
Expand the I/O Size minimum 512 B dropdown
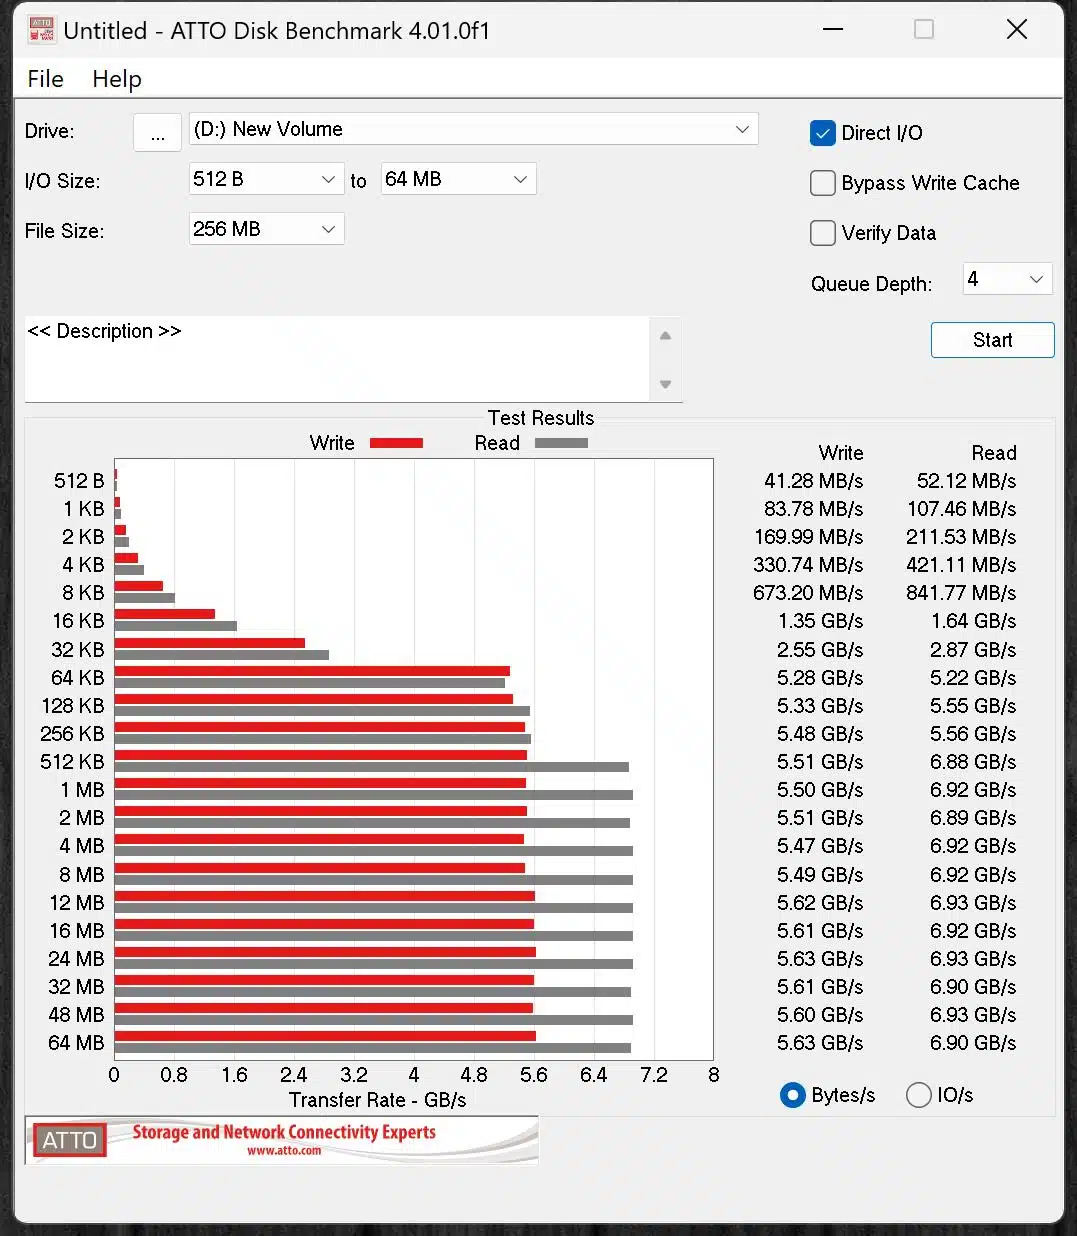pos(266,179)
